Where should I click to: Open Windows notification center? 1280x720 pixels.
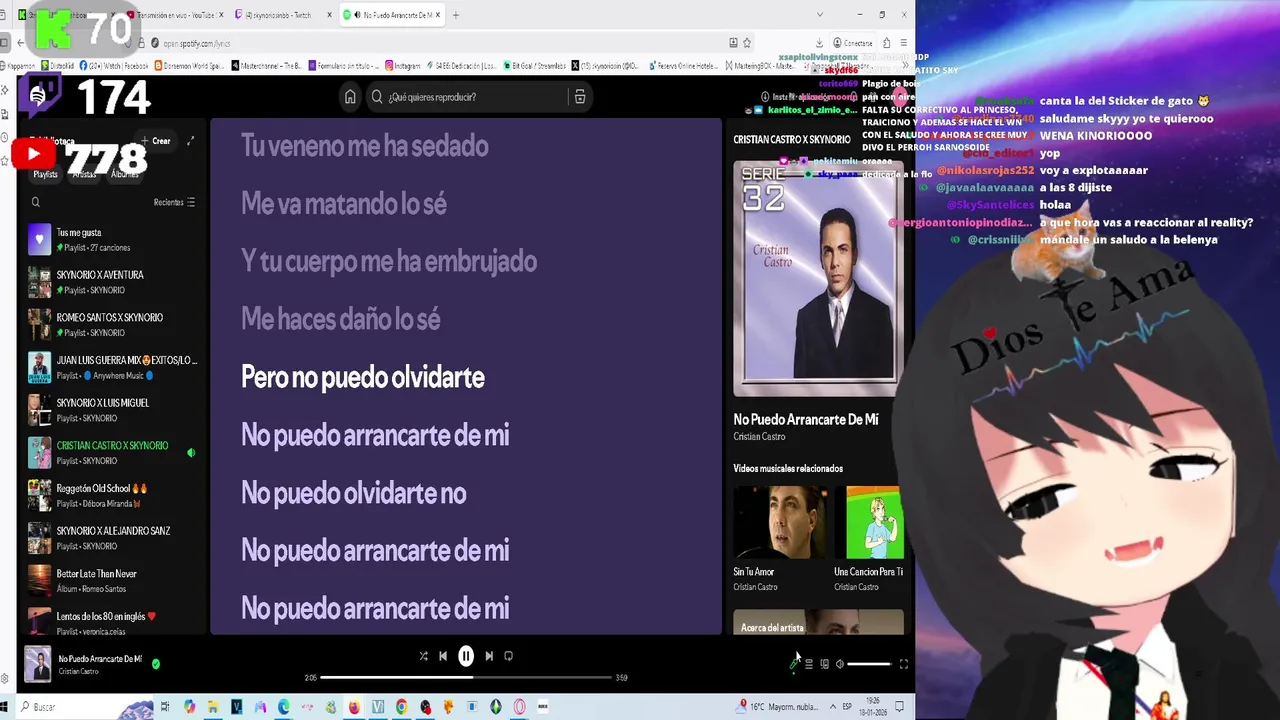coord(899,707)
